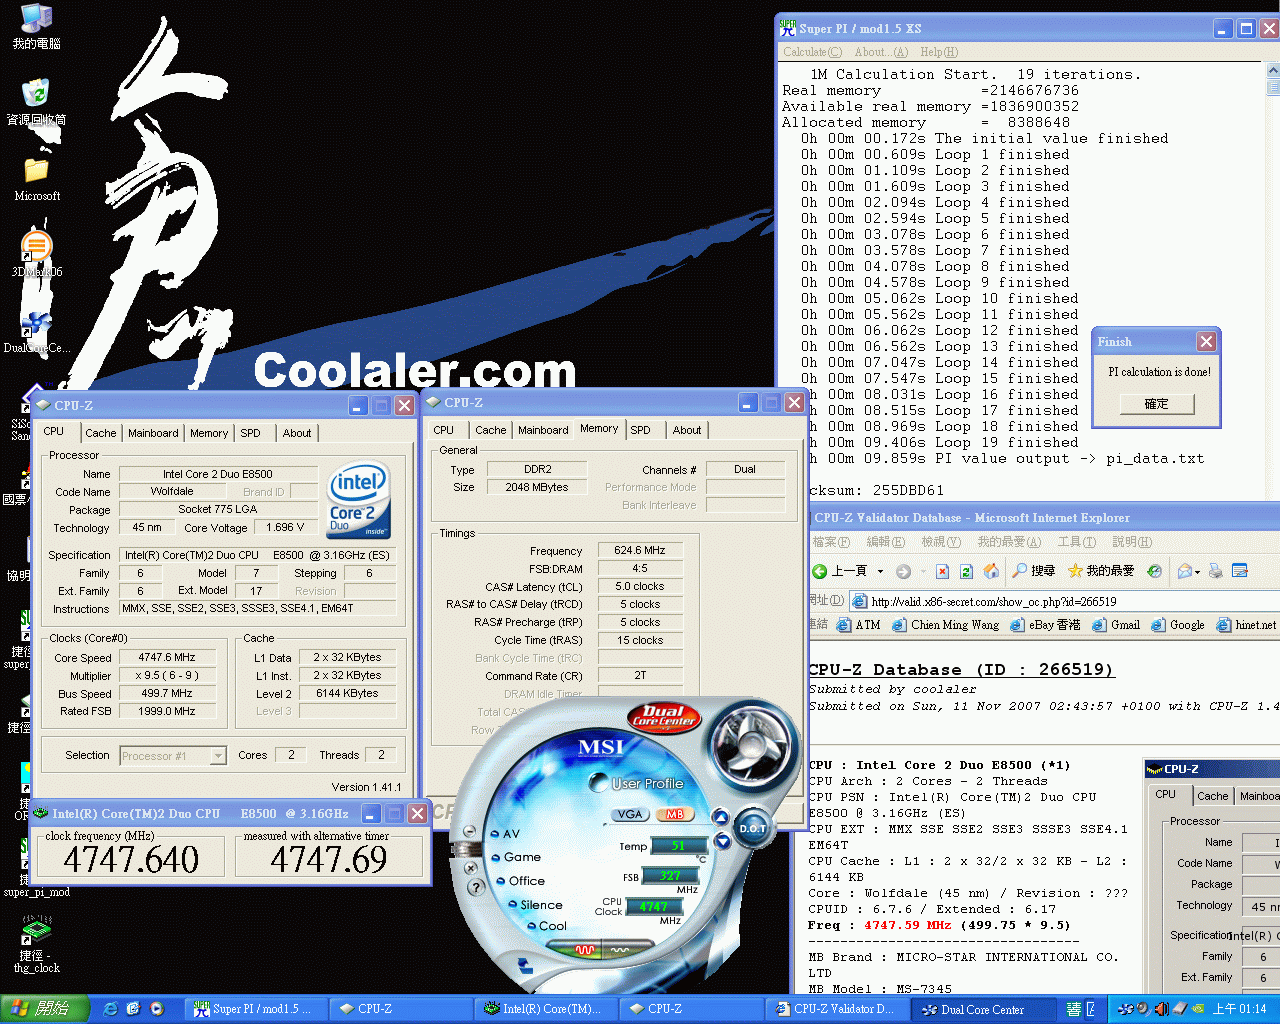Click the scroll up arrow in Super PI
The height and width of the screenshot is (1024, 1280).
[1272, 72]
